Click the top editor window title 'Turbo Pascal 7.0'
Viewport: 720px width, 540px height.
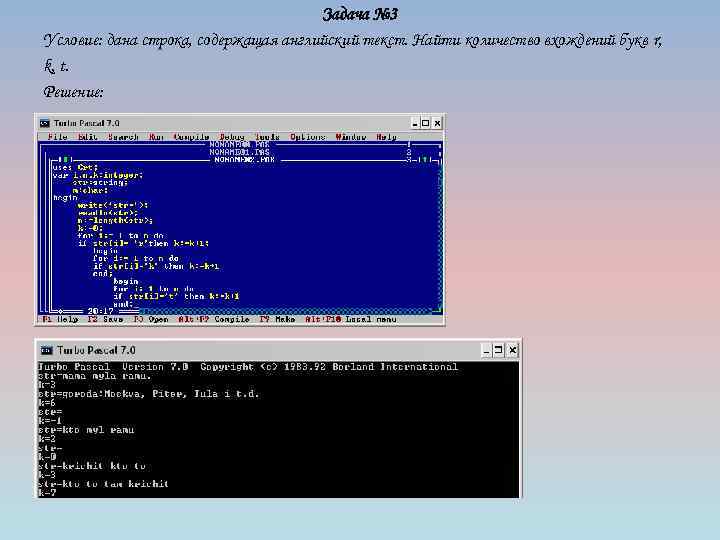(x=86, y=123)
